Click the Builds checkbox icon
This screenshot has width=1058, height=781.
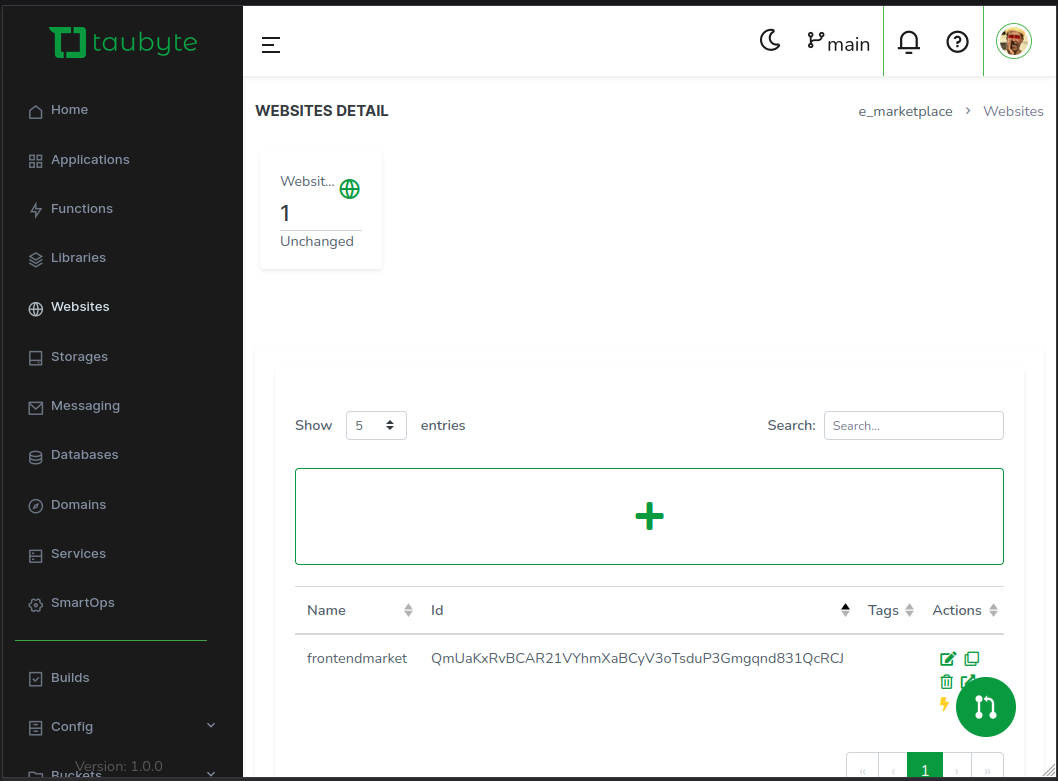pyautogui.click(x=36, y=680)
